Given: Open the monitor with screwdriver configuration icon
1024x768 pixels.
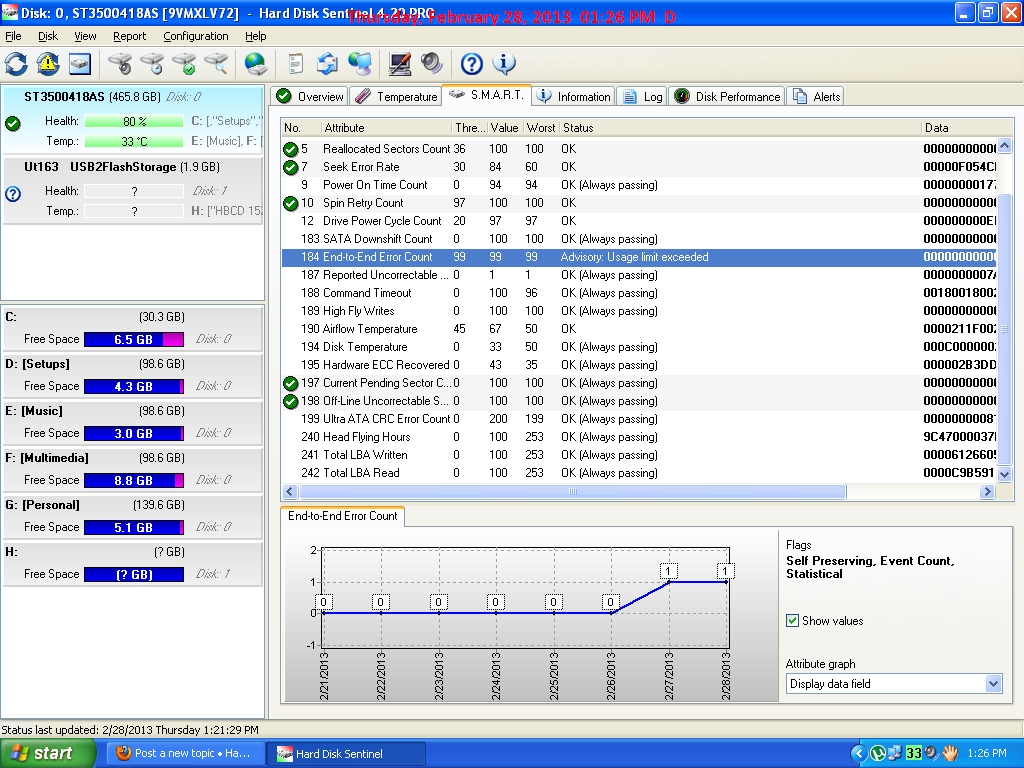Looking at the screenshot, I should (400, 63).
